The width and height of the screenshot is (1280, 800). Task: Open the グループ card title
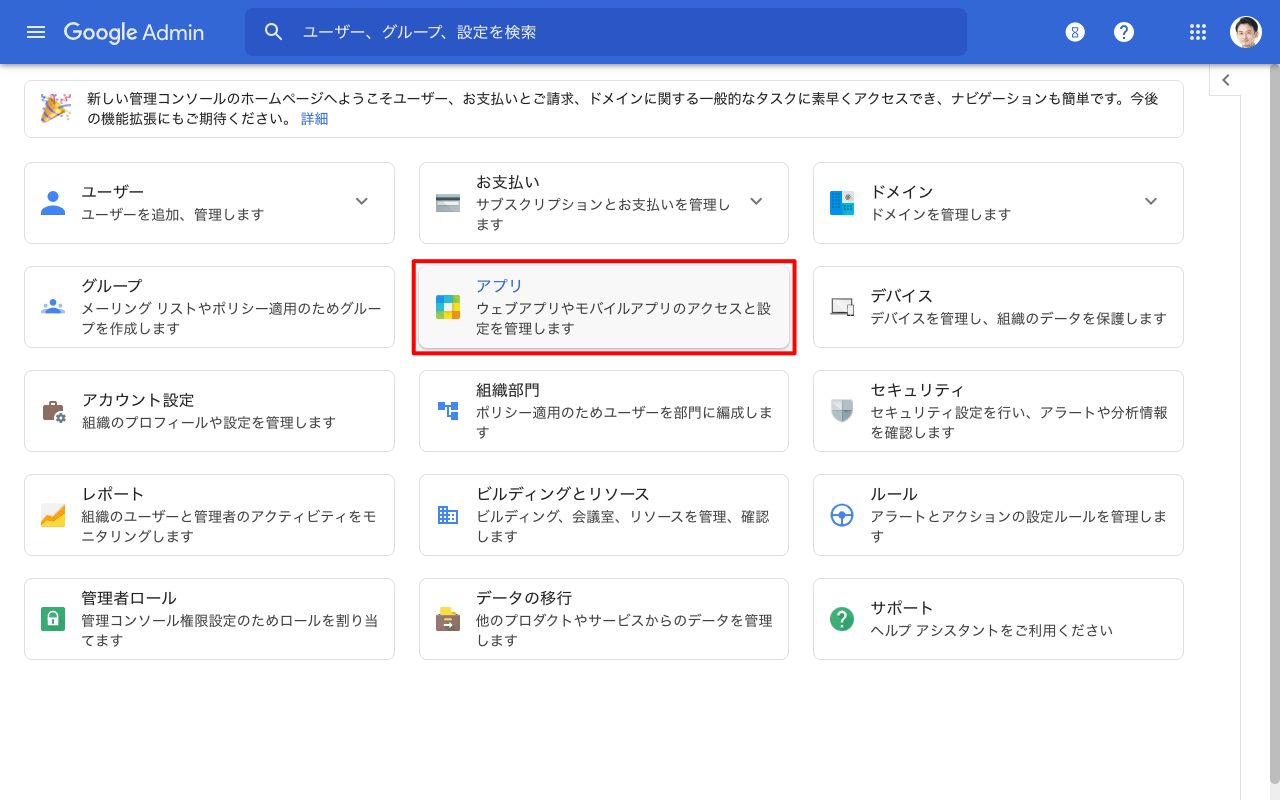coord(112,286)
